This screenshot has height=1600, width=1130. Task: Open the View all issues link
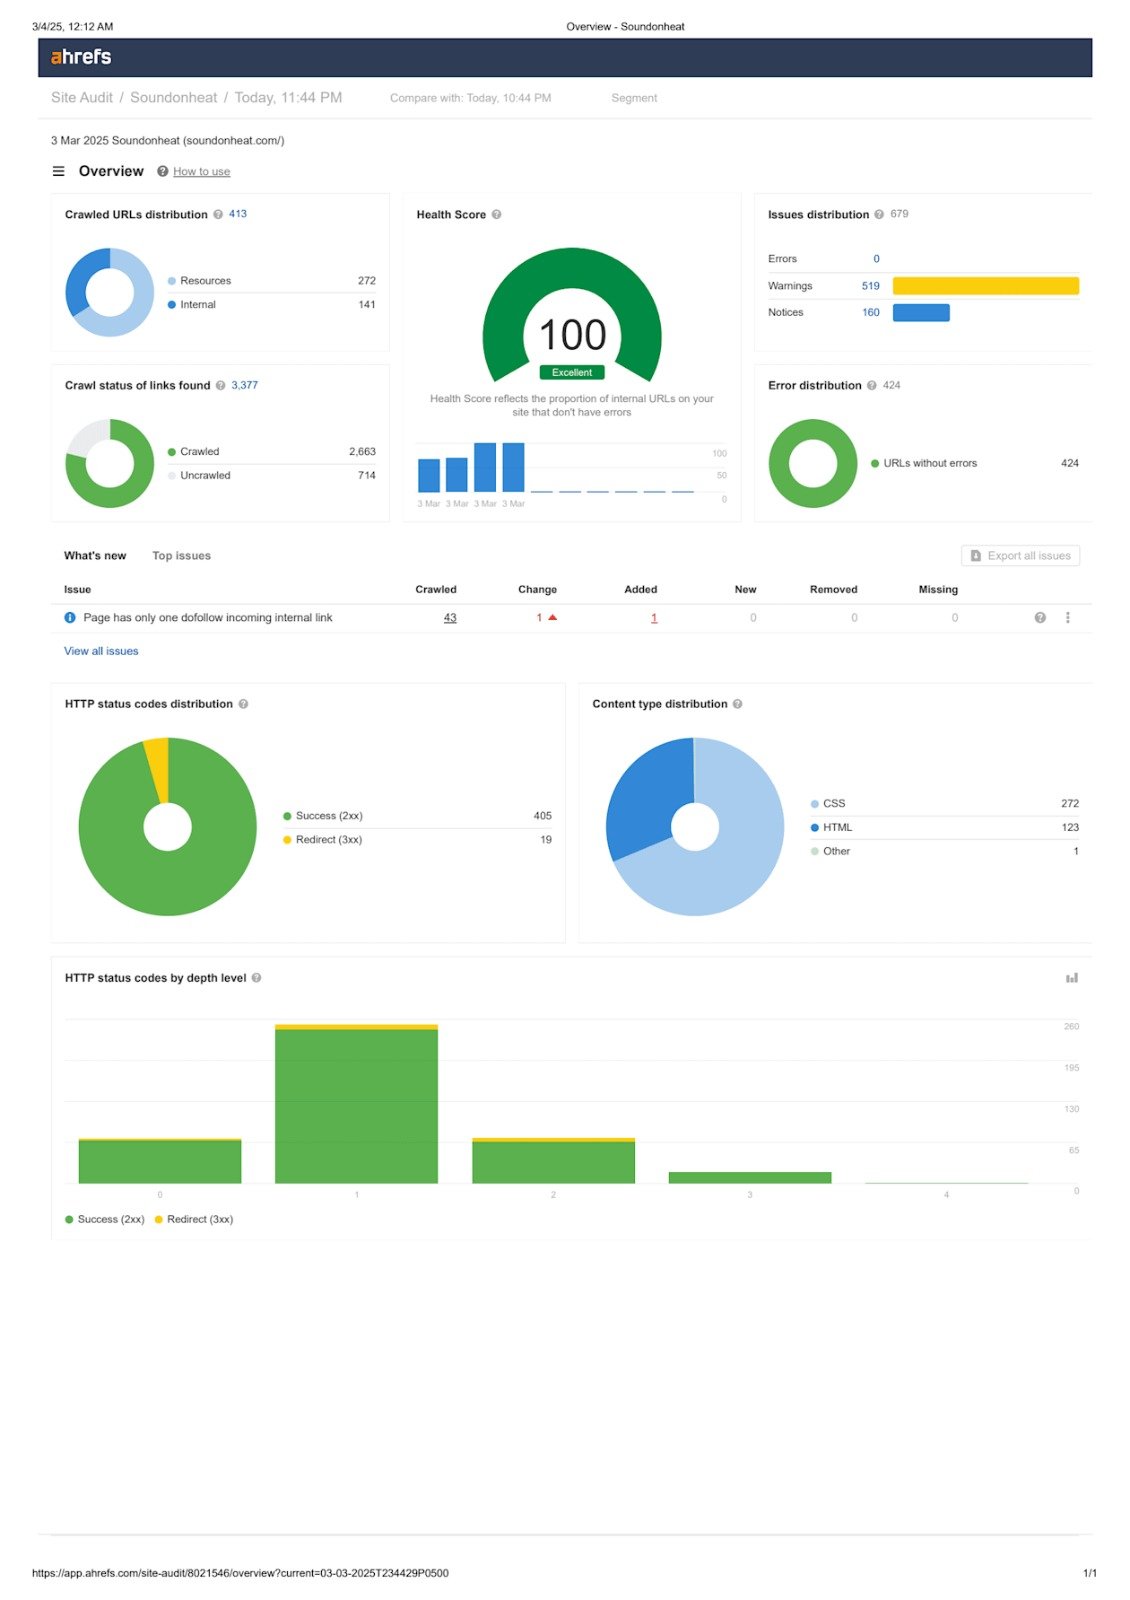[101, 651]
